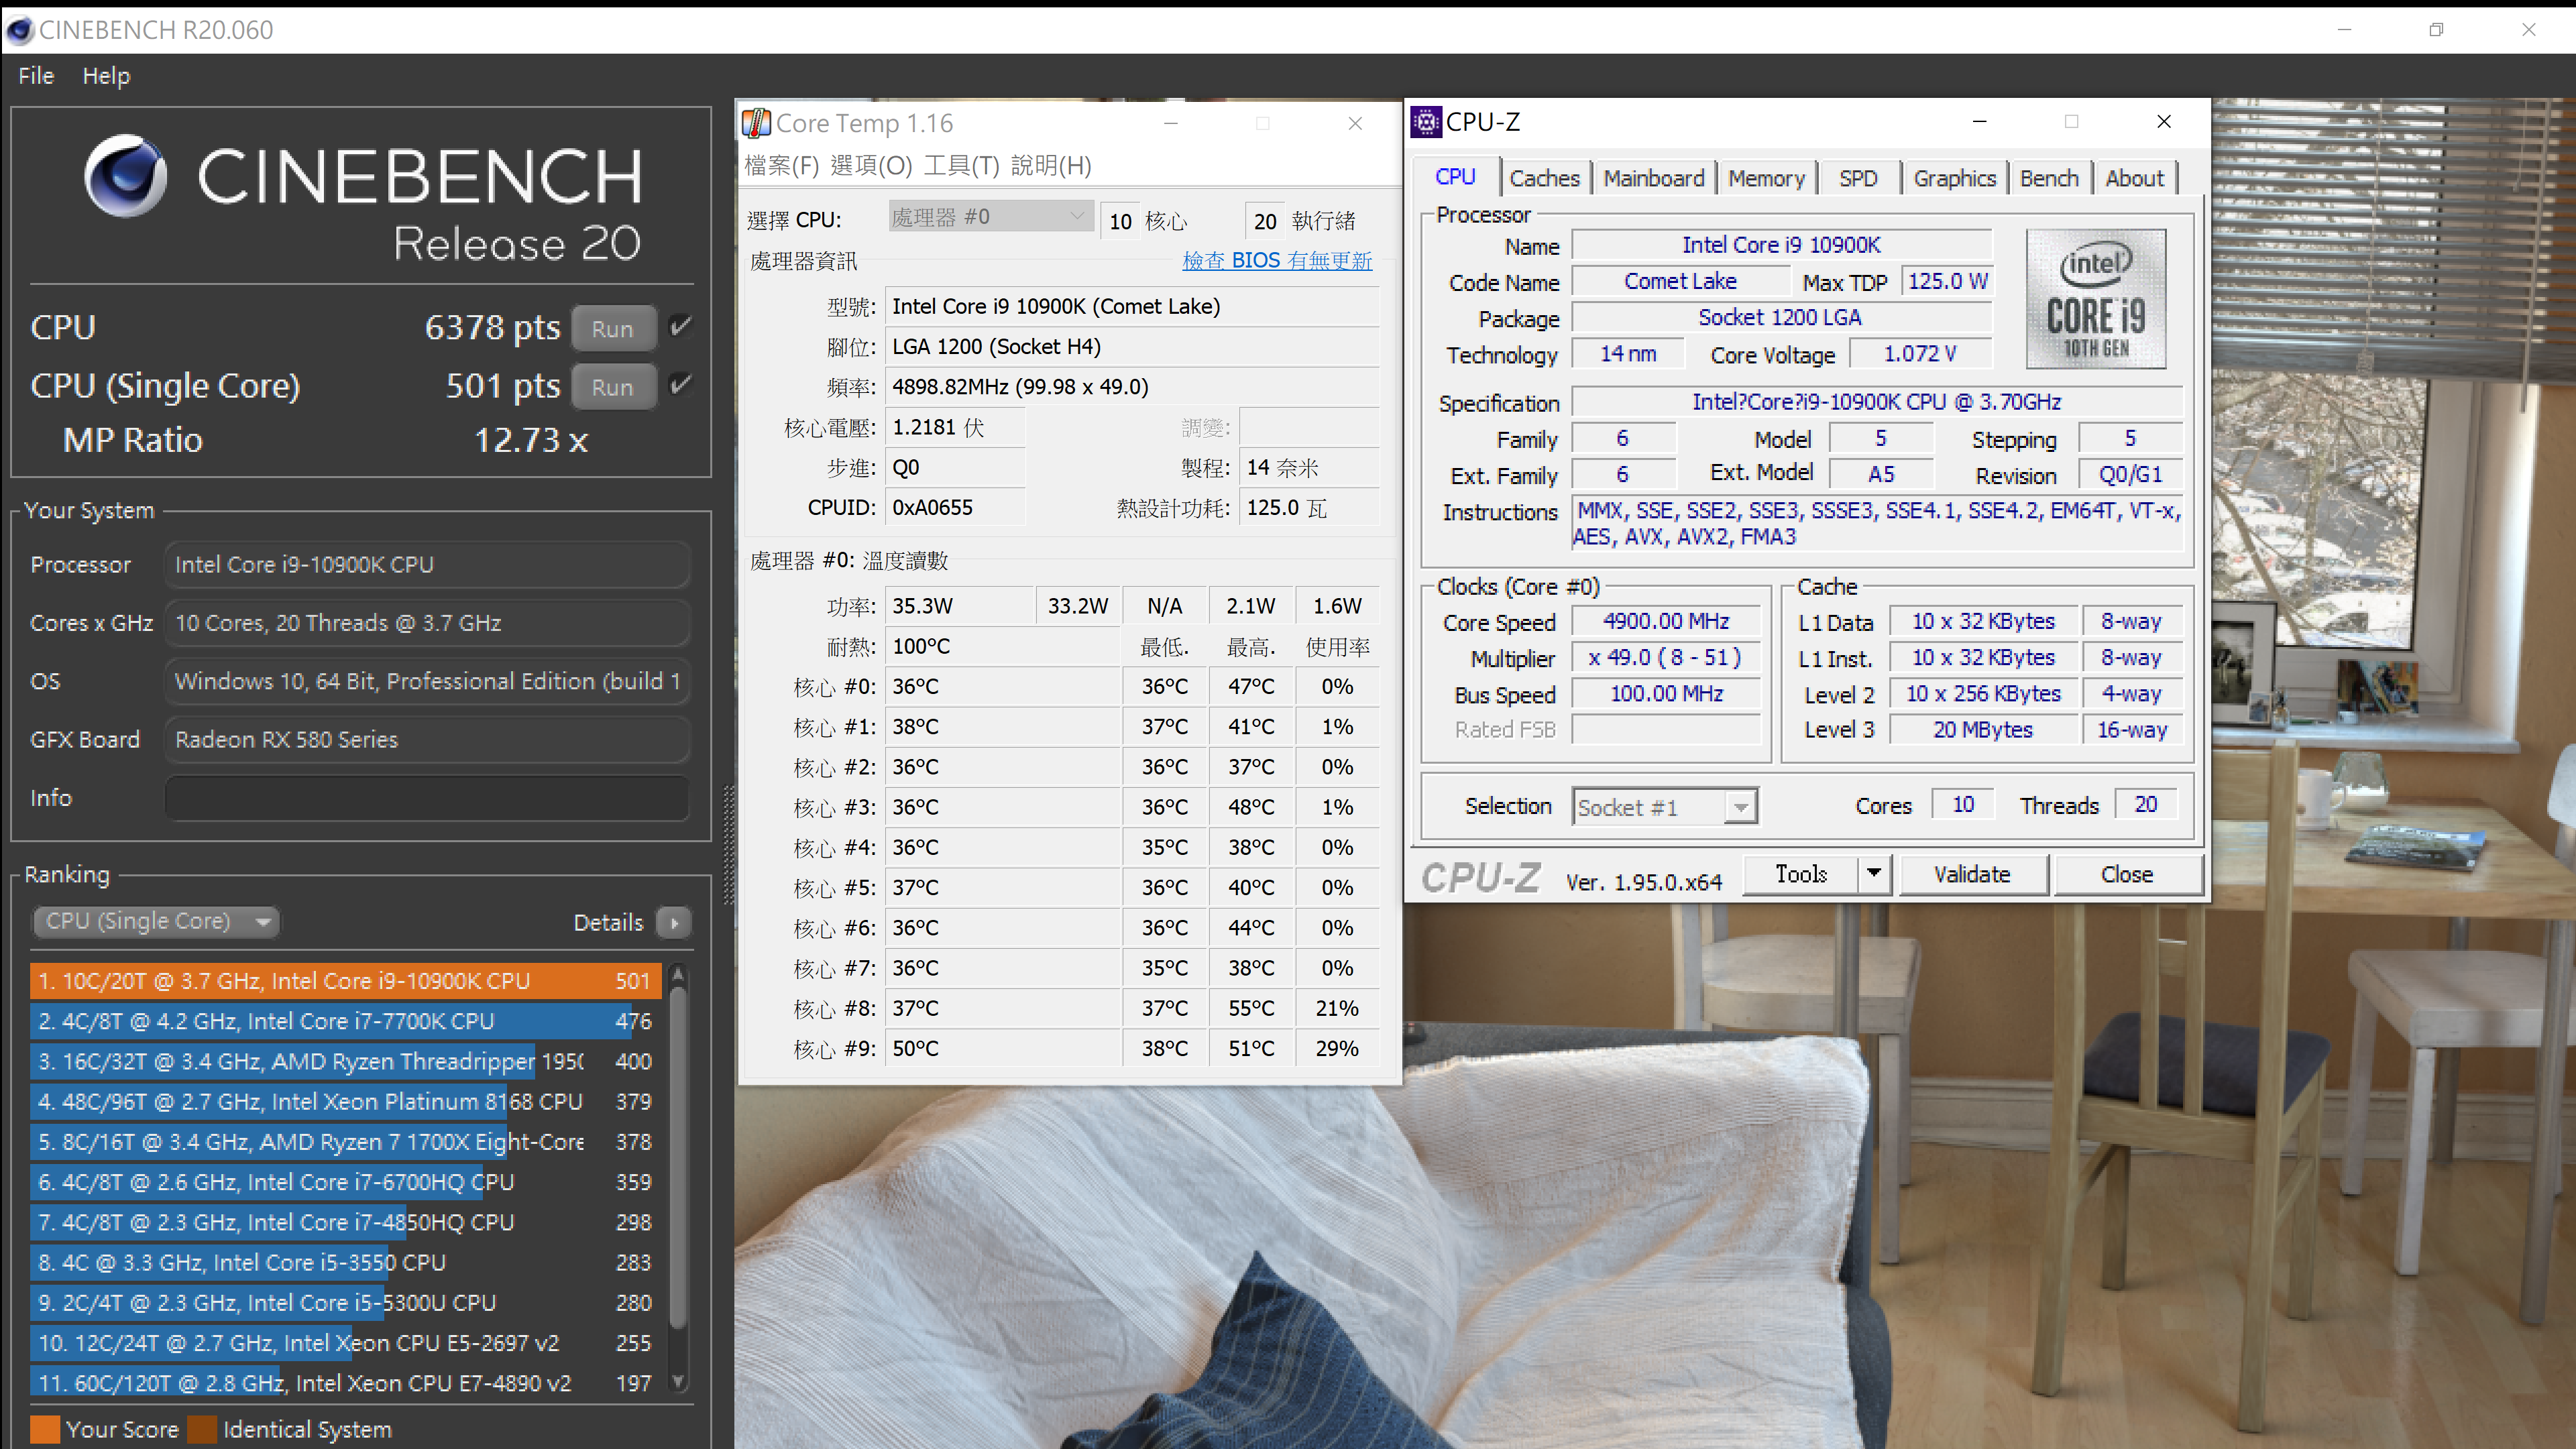Click the brown Identical System legend swatch

(x=202, y=1429)
